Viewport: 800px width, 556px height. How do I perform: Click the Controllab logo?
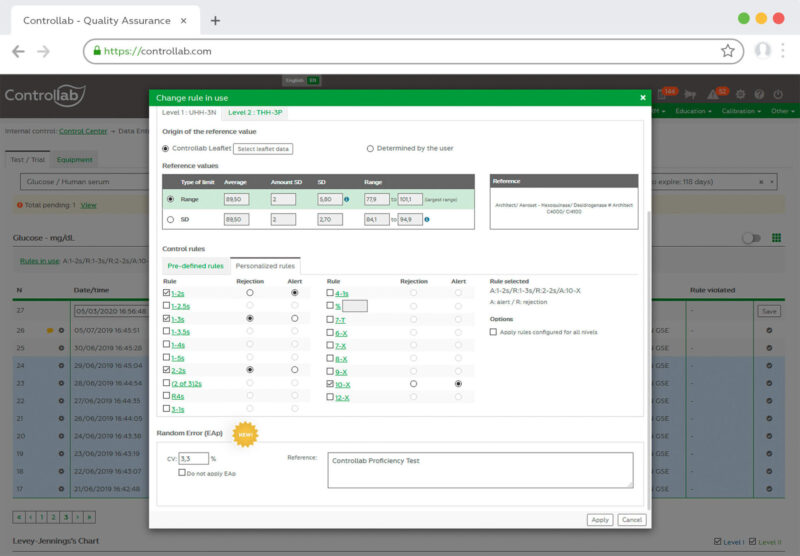(x=45, y=95)
